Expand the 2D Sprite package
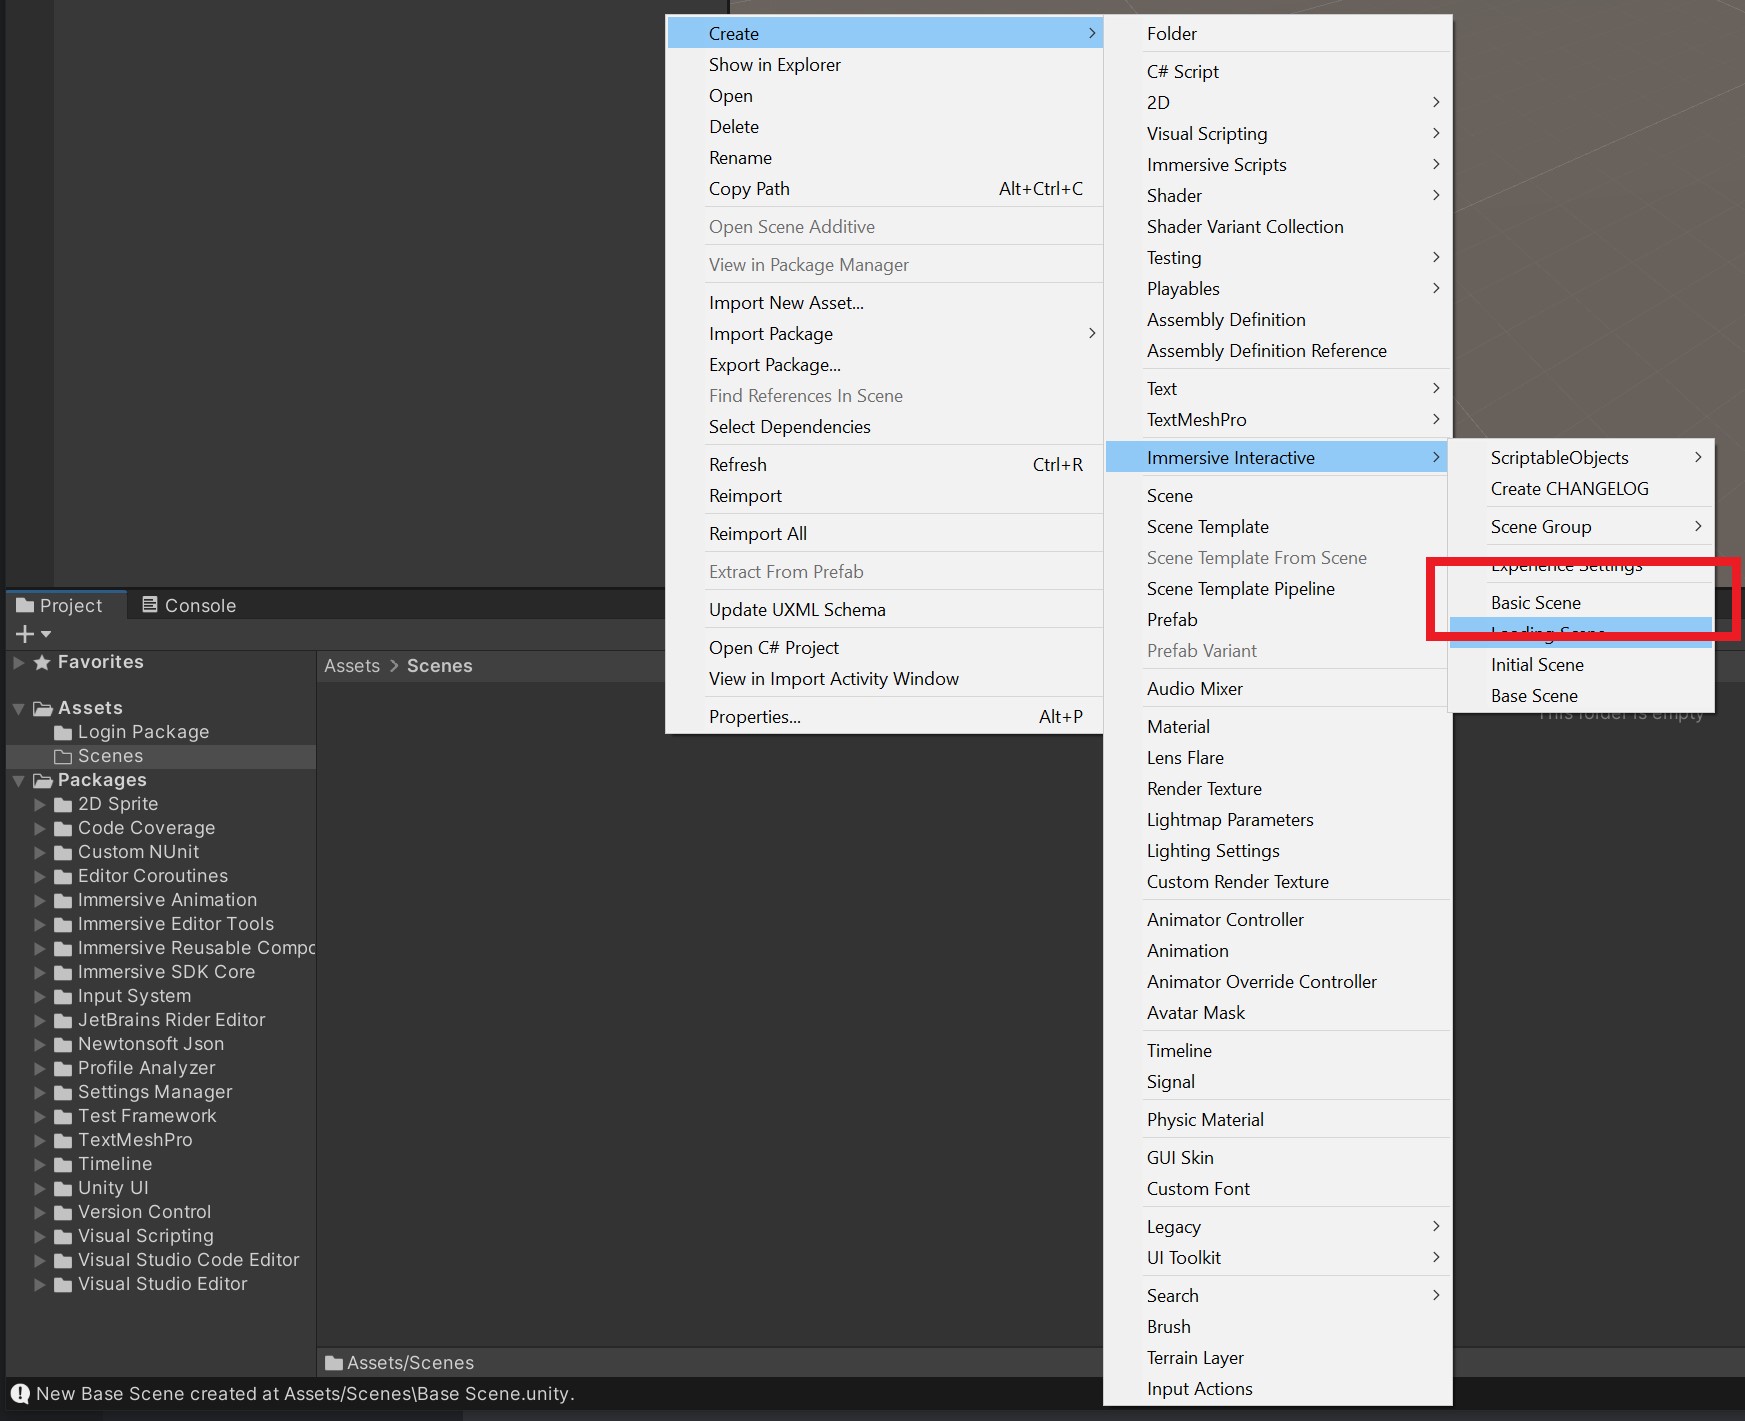1745x1421 pixels. (x=40, y=804)
